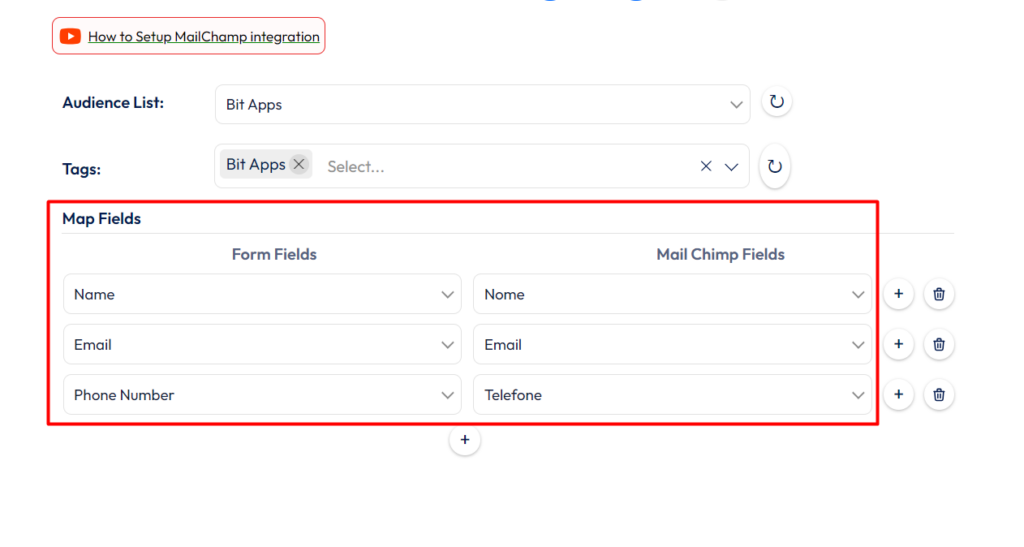Expand the Tags dropdown arrow
The width and height of the screenshot is (1024, 547).
point(731,167)
